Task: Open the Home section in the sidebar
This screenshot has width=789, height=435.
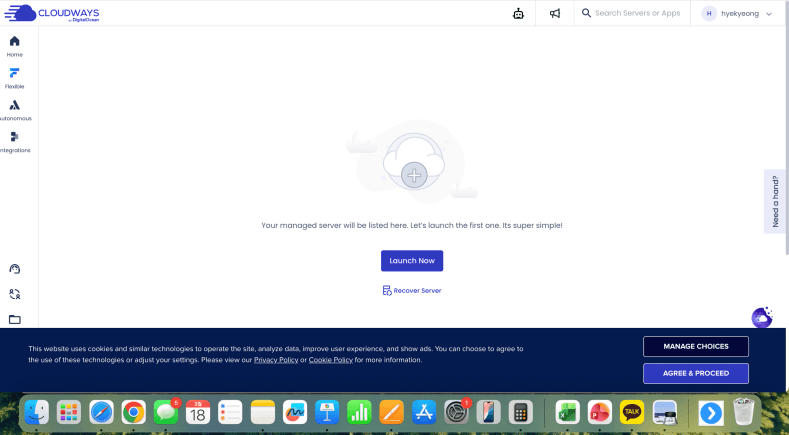Action: [15, 46]
